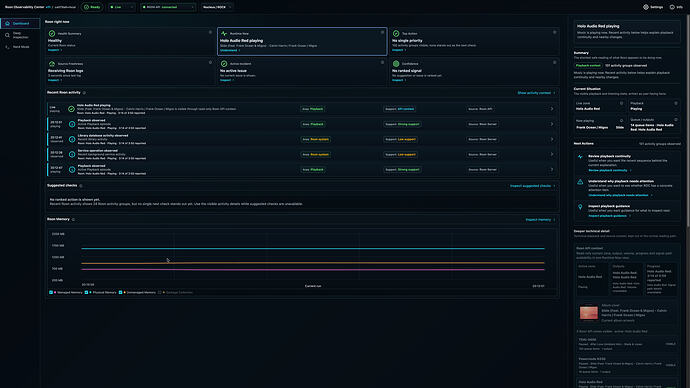
Task: Follow Inspect link in Active Incident card
Action: tap(227, 80)
